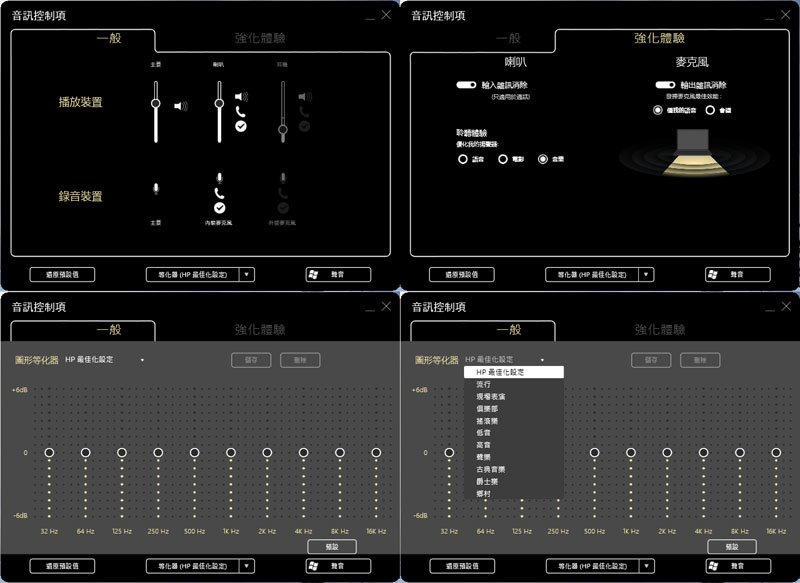Click the greyed external microphone phone icon
The height and width of the screenshot is (583, 800).
tap(283, 193)
